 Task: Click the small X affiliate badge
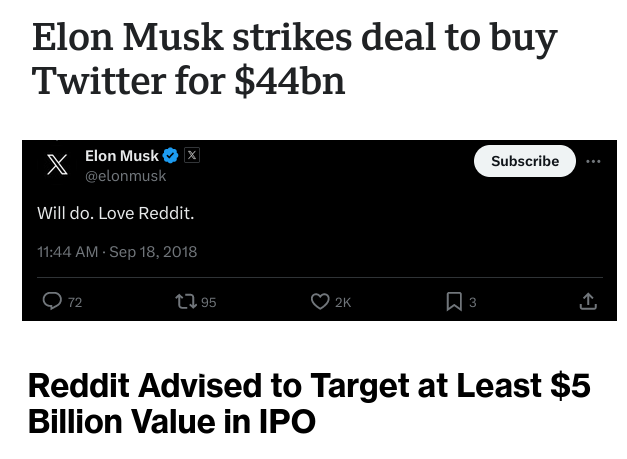tap(193, 156)
